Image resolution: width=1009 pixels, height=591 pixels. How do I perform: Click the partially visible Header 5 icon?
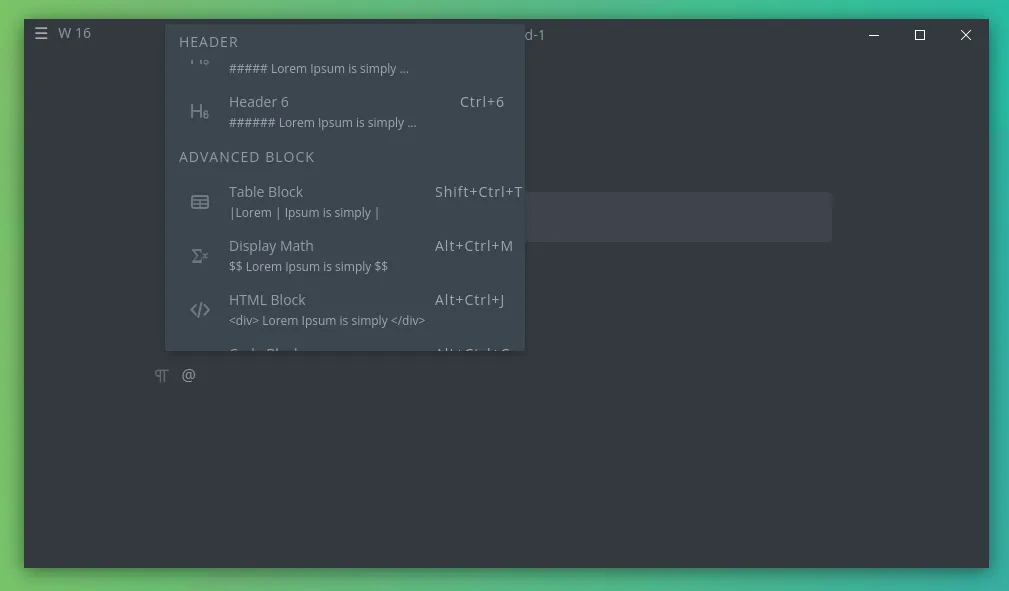click(x=200, y=60)
